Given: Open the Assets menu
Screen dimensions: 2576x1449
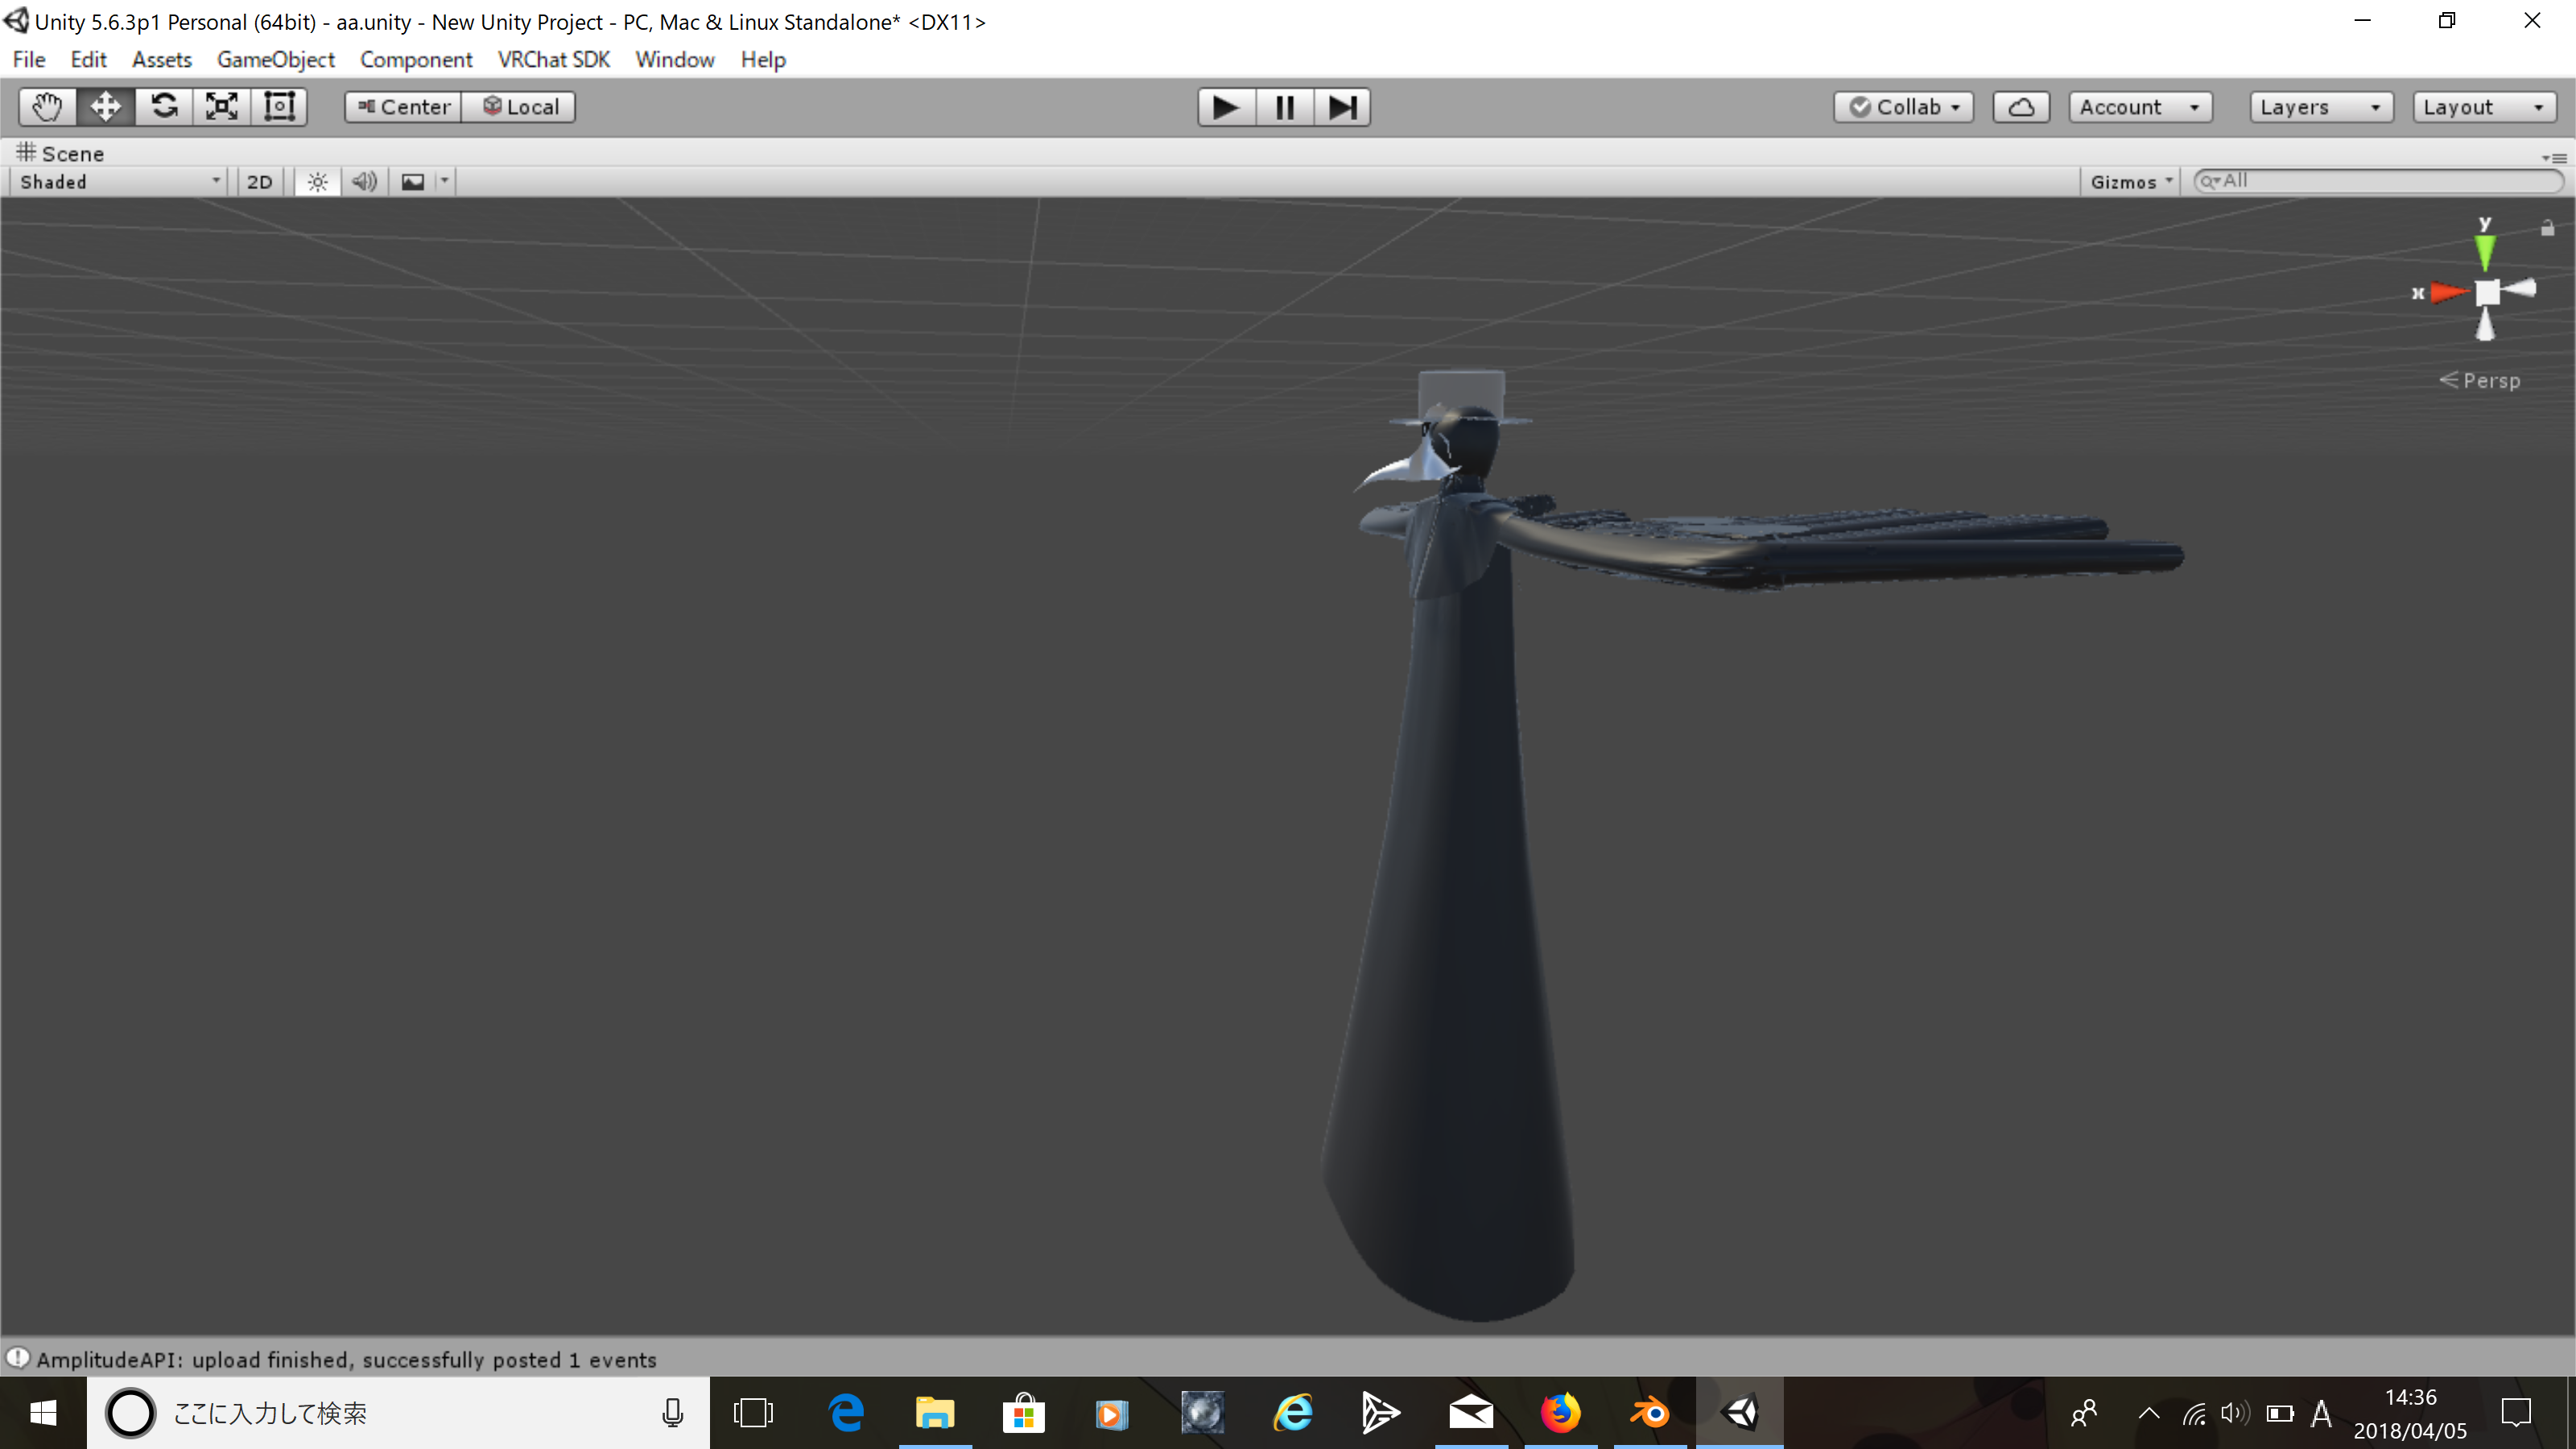Looking at the screenshot, I should click(161, 60).
